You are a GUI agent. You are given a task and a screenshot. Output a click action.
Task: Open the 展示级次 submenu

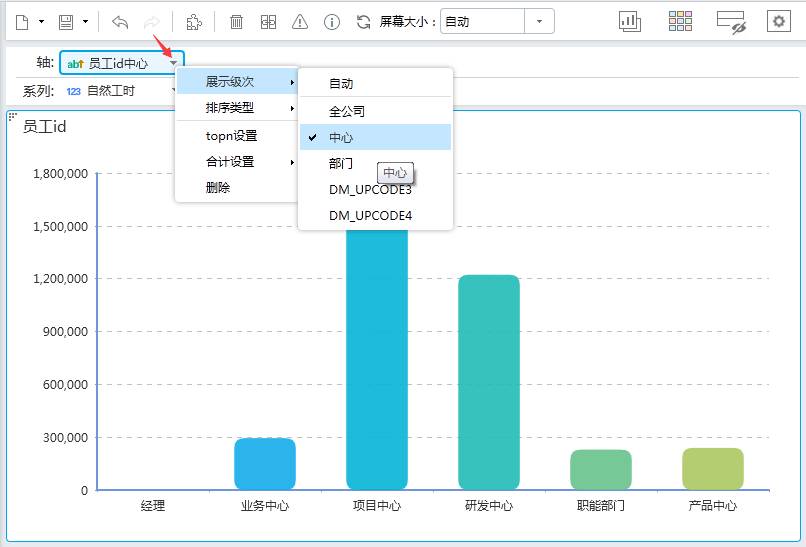click(x=237, y=82)
